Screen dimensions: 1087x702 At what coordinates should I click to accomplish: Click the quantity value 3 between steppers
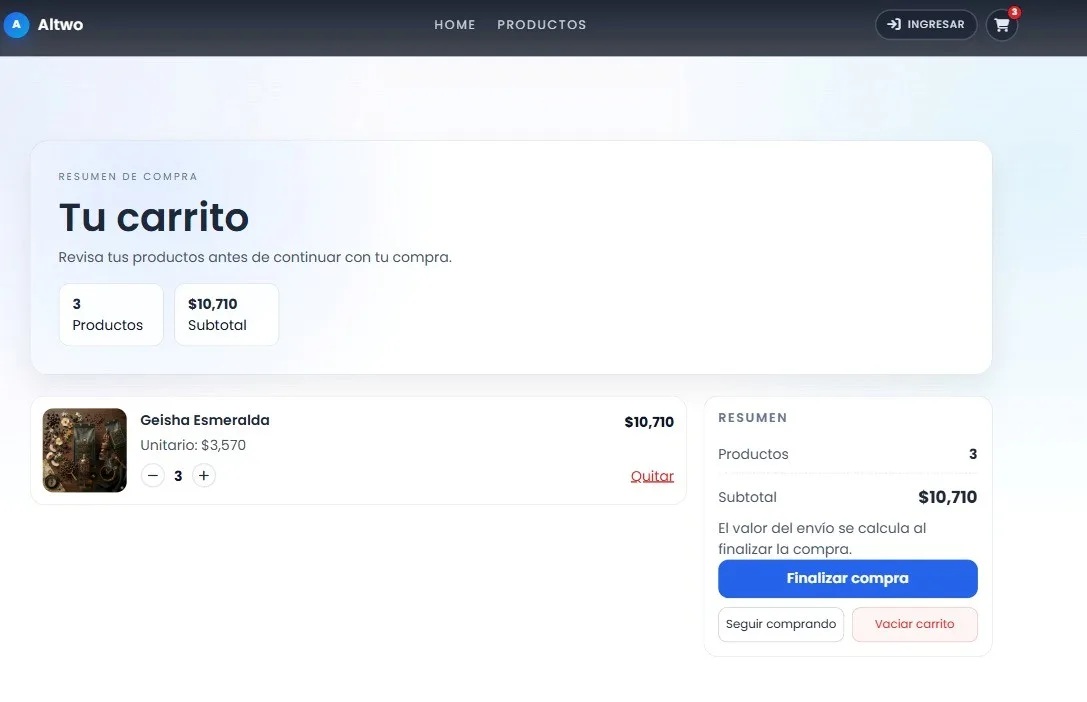tap(178, 476)
